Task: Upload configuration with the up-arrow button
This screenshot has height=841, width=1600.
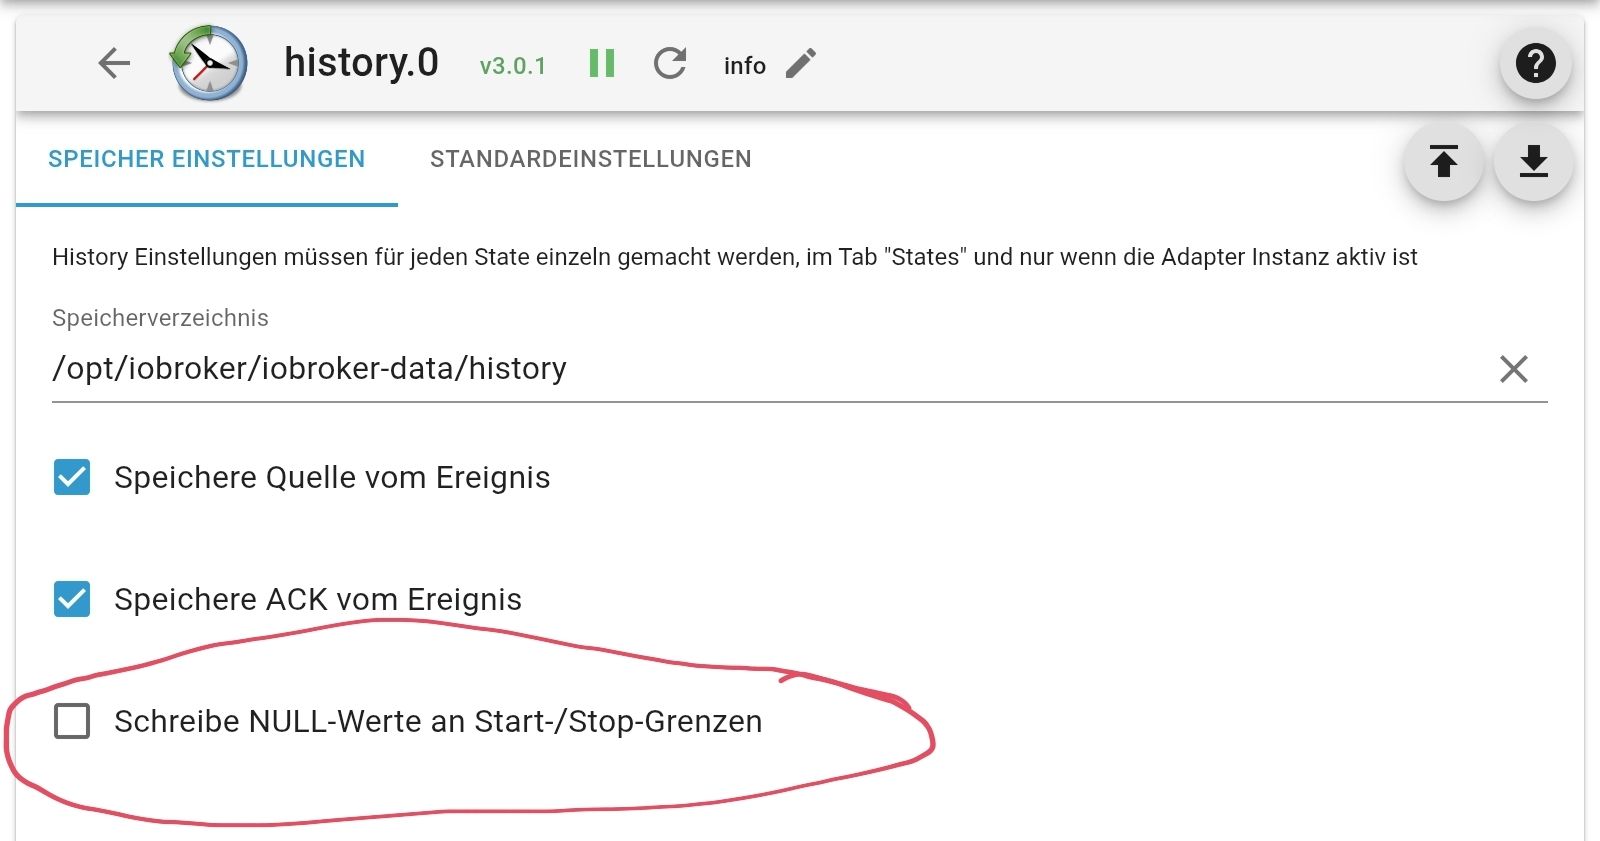Action: click(x=1443, y=162)
